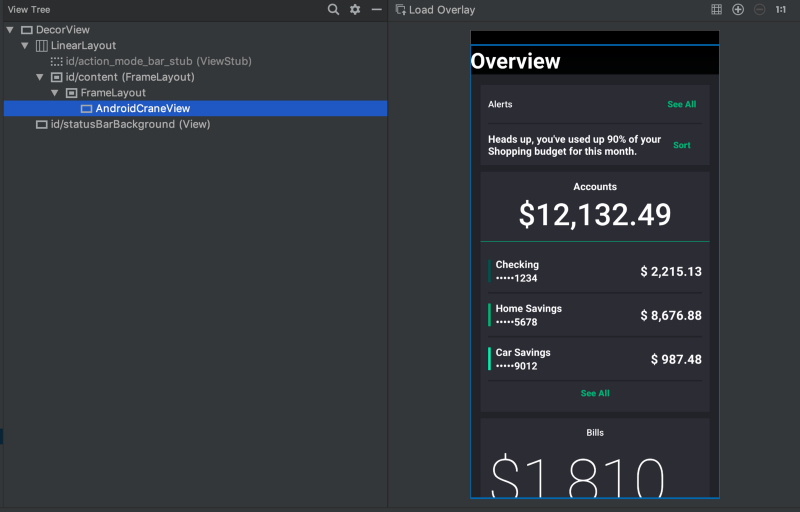Click the zoom to fit grid icon
Viewport: 800px width, 512px height.
(x=716, y=9)
